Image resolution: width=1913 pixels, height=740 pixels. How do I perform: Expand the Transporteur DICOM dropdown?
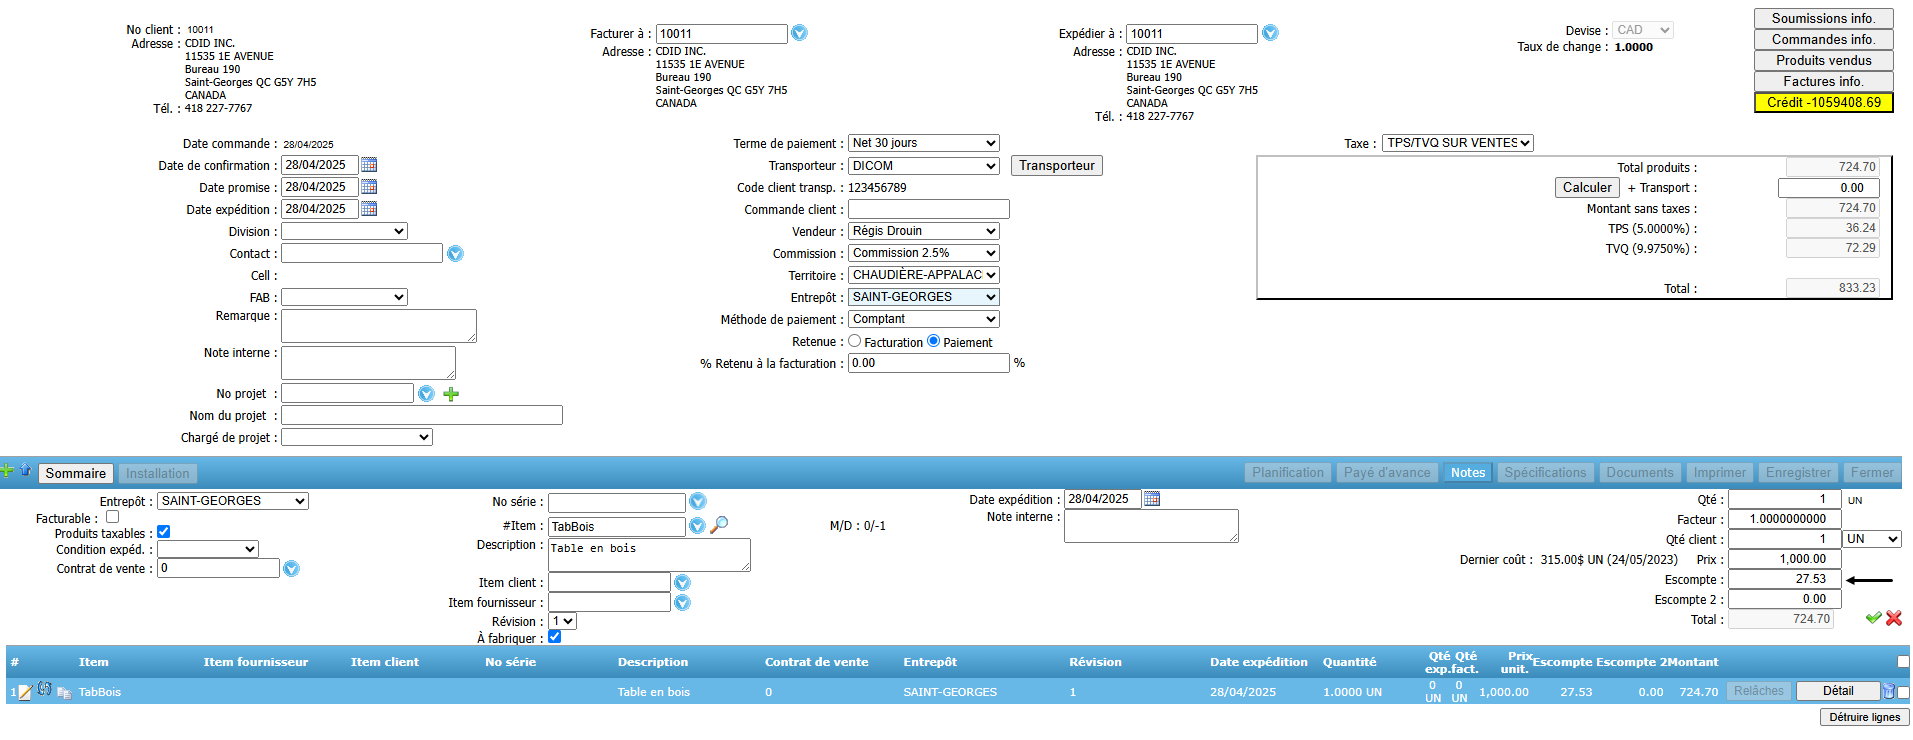click(x=923, y=166)
